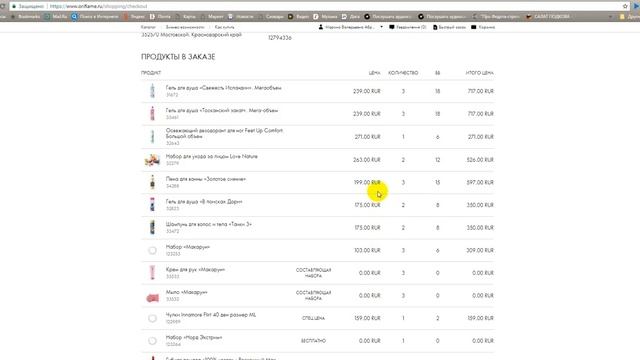
Task: Click the КОЛИЧЕСТВО column header
Action: tap(403, 73)
